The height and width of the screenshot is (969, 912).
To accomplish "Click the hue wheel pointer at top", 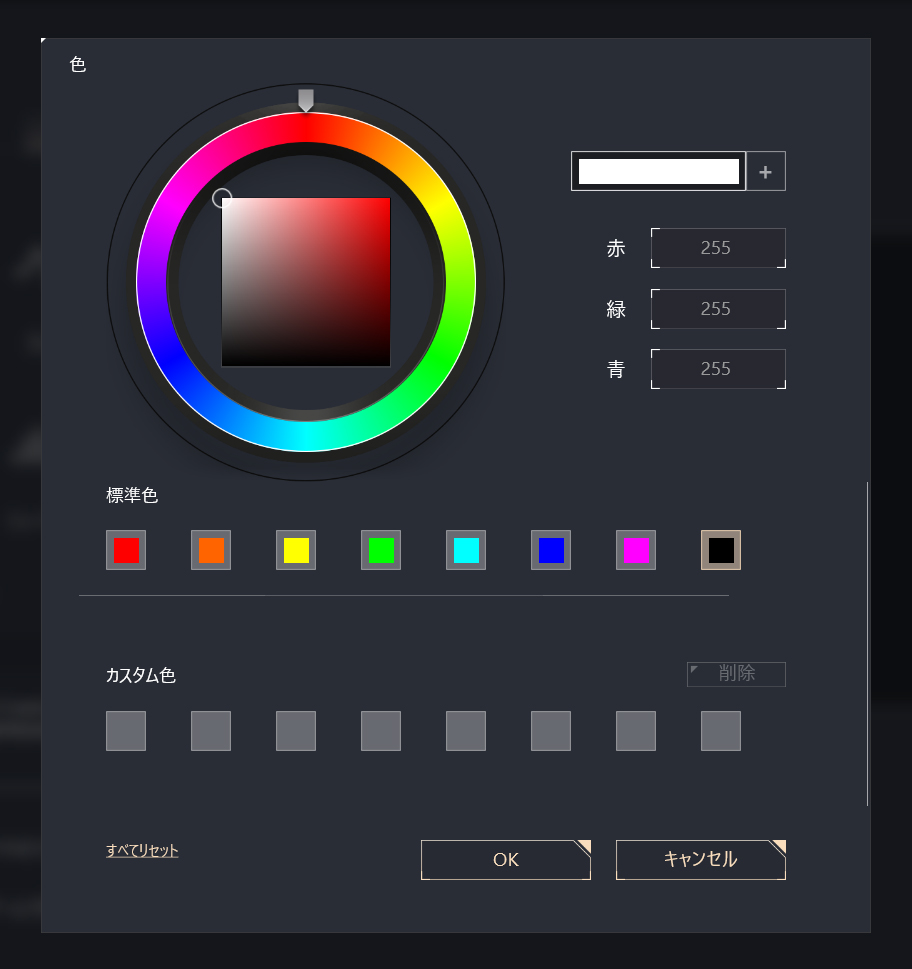I will pyautogui.click(x=306, y=100).
